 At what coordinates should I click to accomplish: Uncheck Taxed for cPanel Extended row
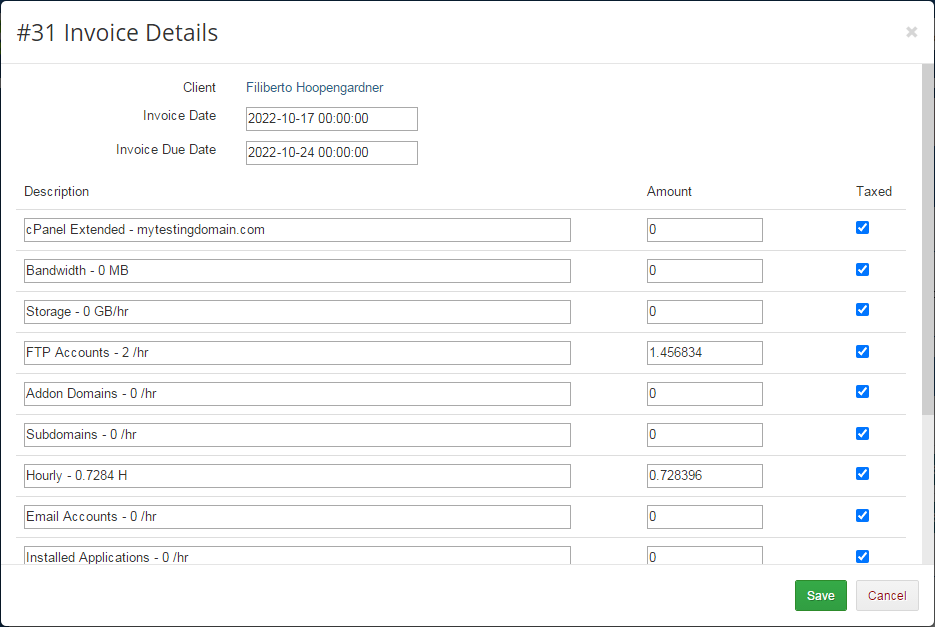pos(862,228)
